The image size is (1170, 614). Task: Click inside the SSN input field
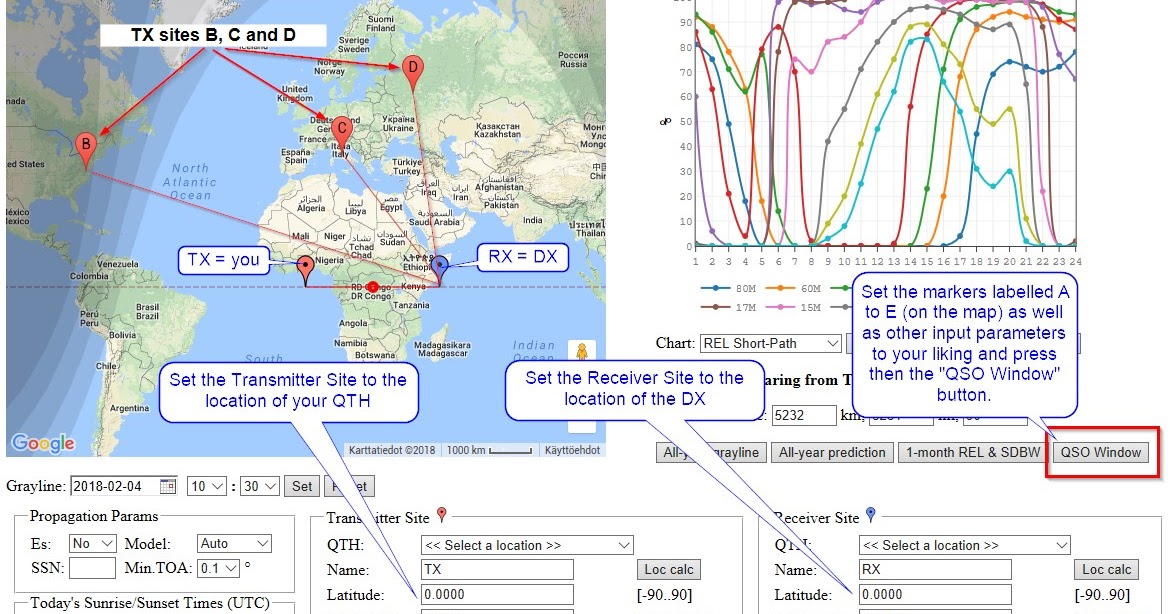(92, 568)
